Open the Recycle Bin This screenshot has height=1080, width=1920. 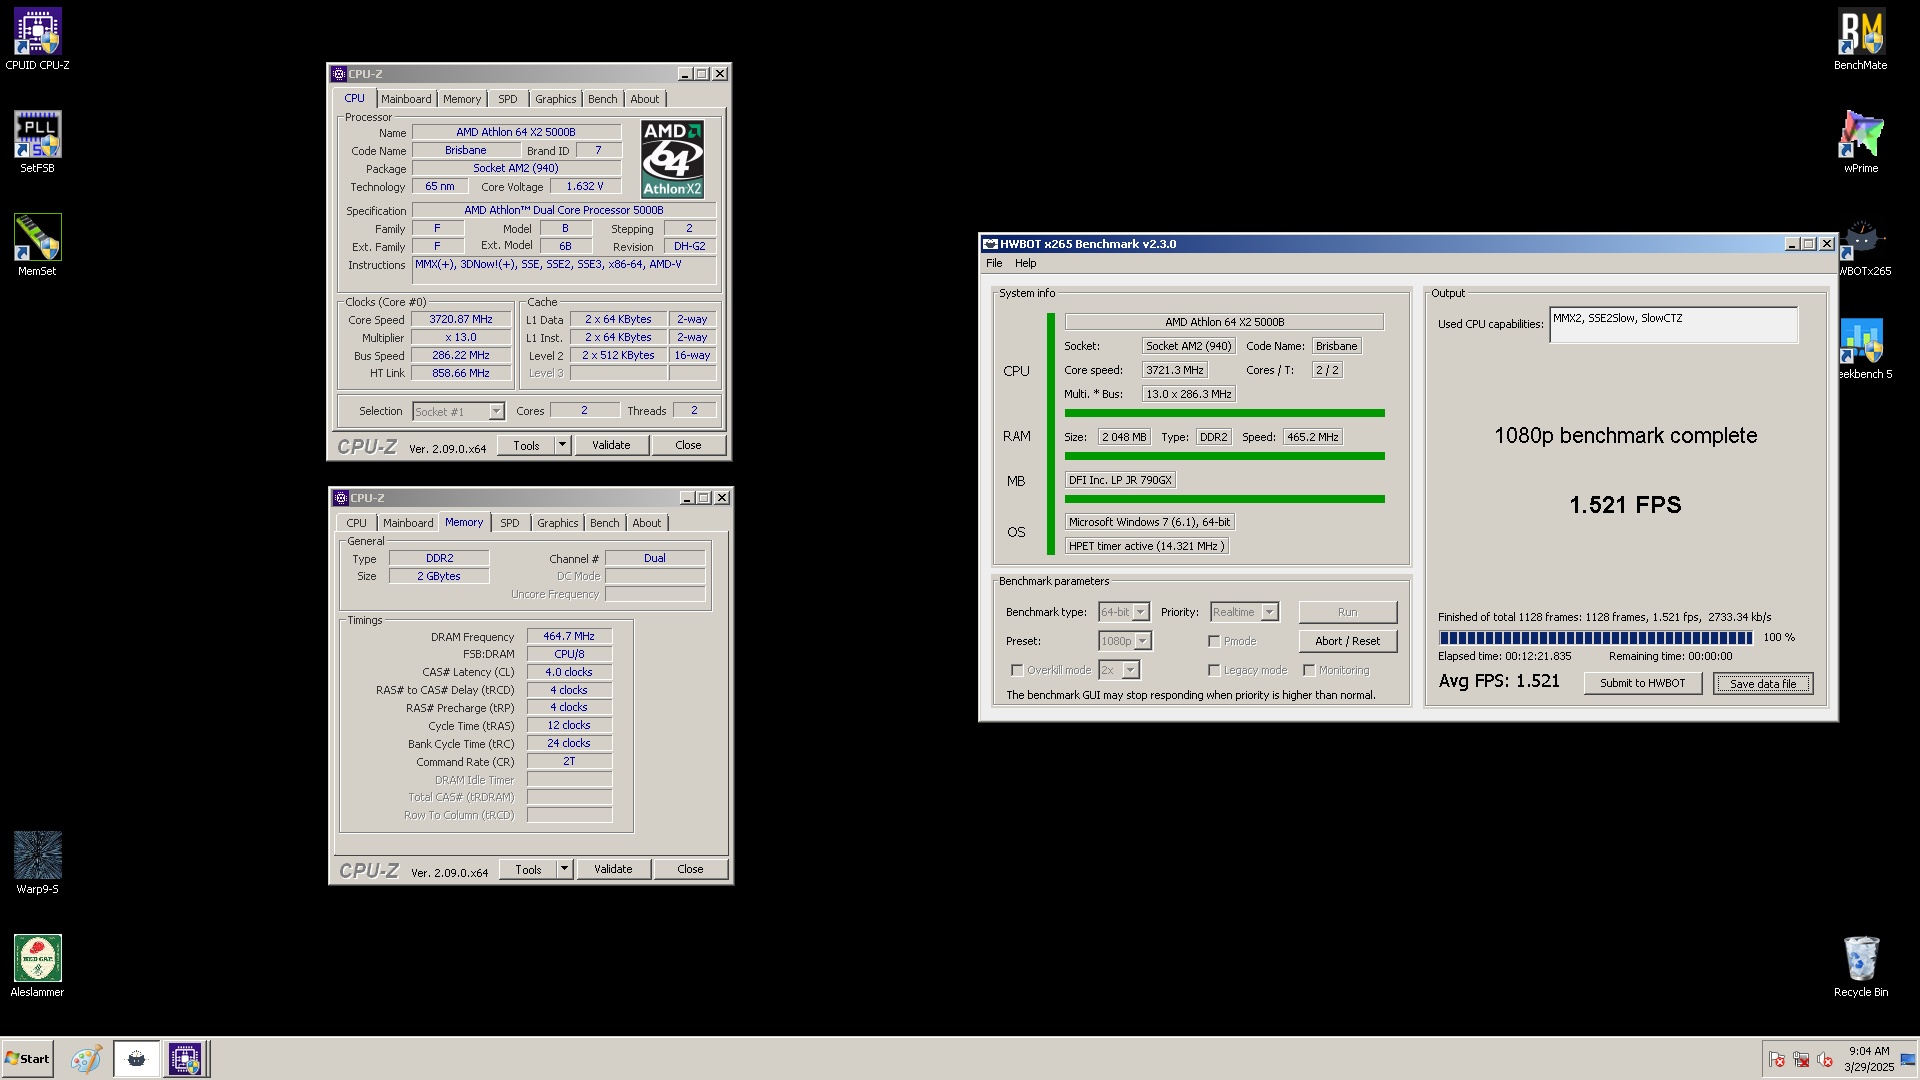pyautogui.click(x=1861, y=966)
